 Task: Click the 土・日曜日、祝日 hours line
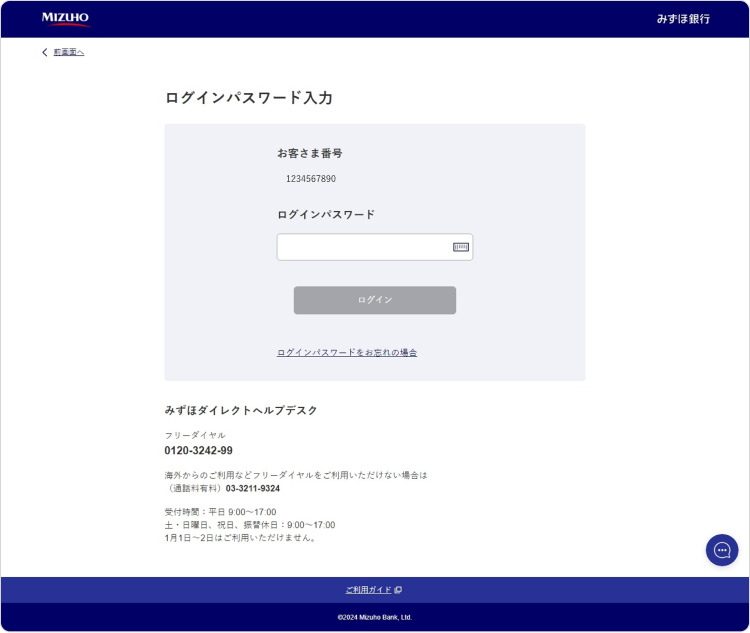pos(250,525)
